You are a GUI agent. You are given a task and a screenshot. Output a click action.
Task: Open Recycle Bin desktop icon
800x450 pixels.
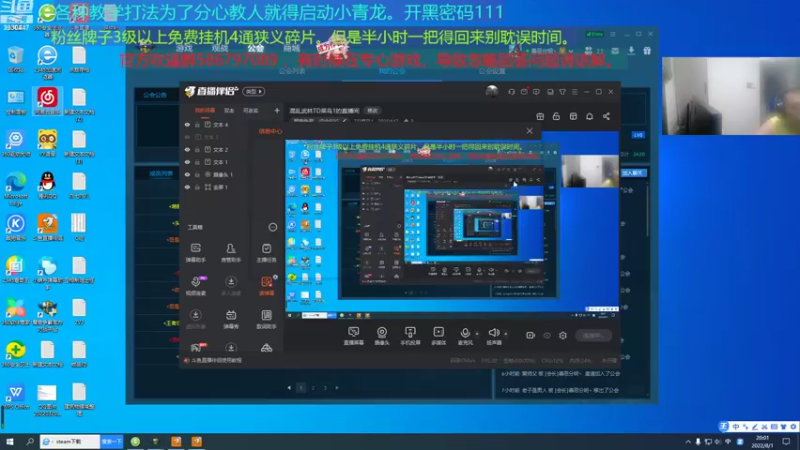[15, 60]
